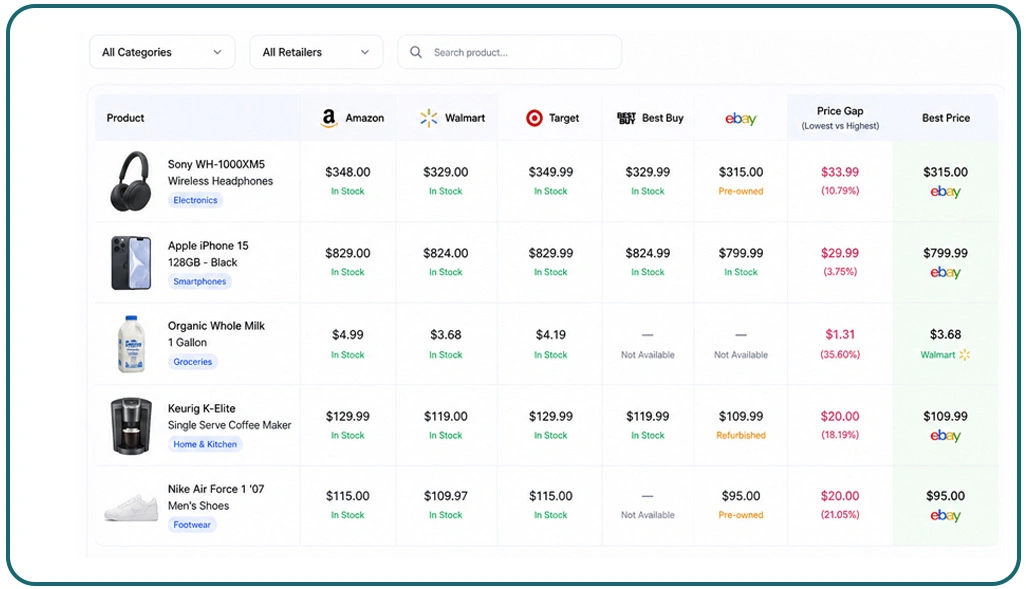Click the Best Buy column header label
Viewport: 1026px width, 589px height.
point(663,118)
